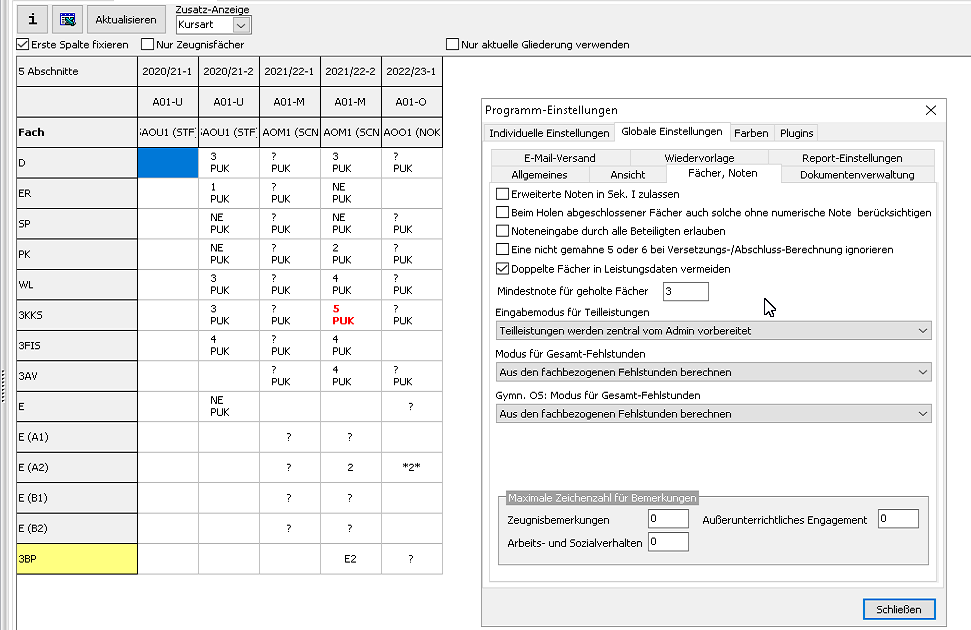Click the 2021/22-2 column header
The height and width of the screenshot is (630, 971).
[351, 71]
